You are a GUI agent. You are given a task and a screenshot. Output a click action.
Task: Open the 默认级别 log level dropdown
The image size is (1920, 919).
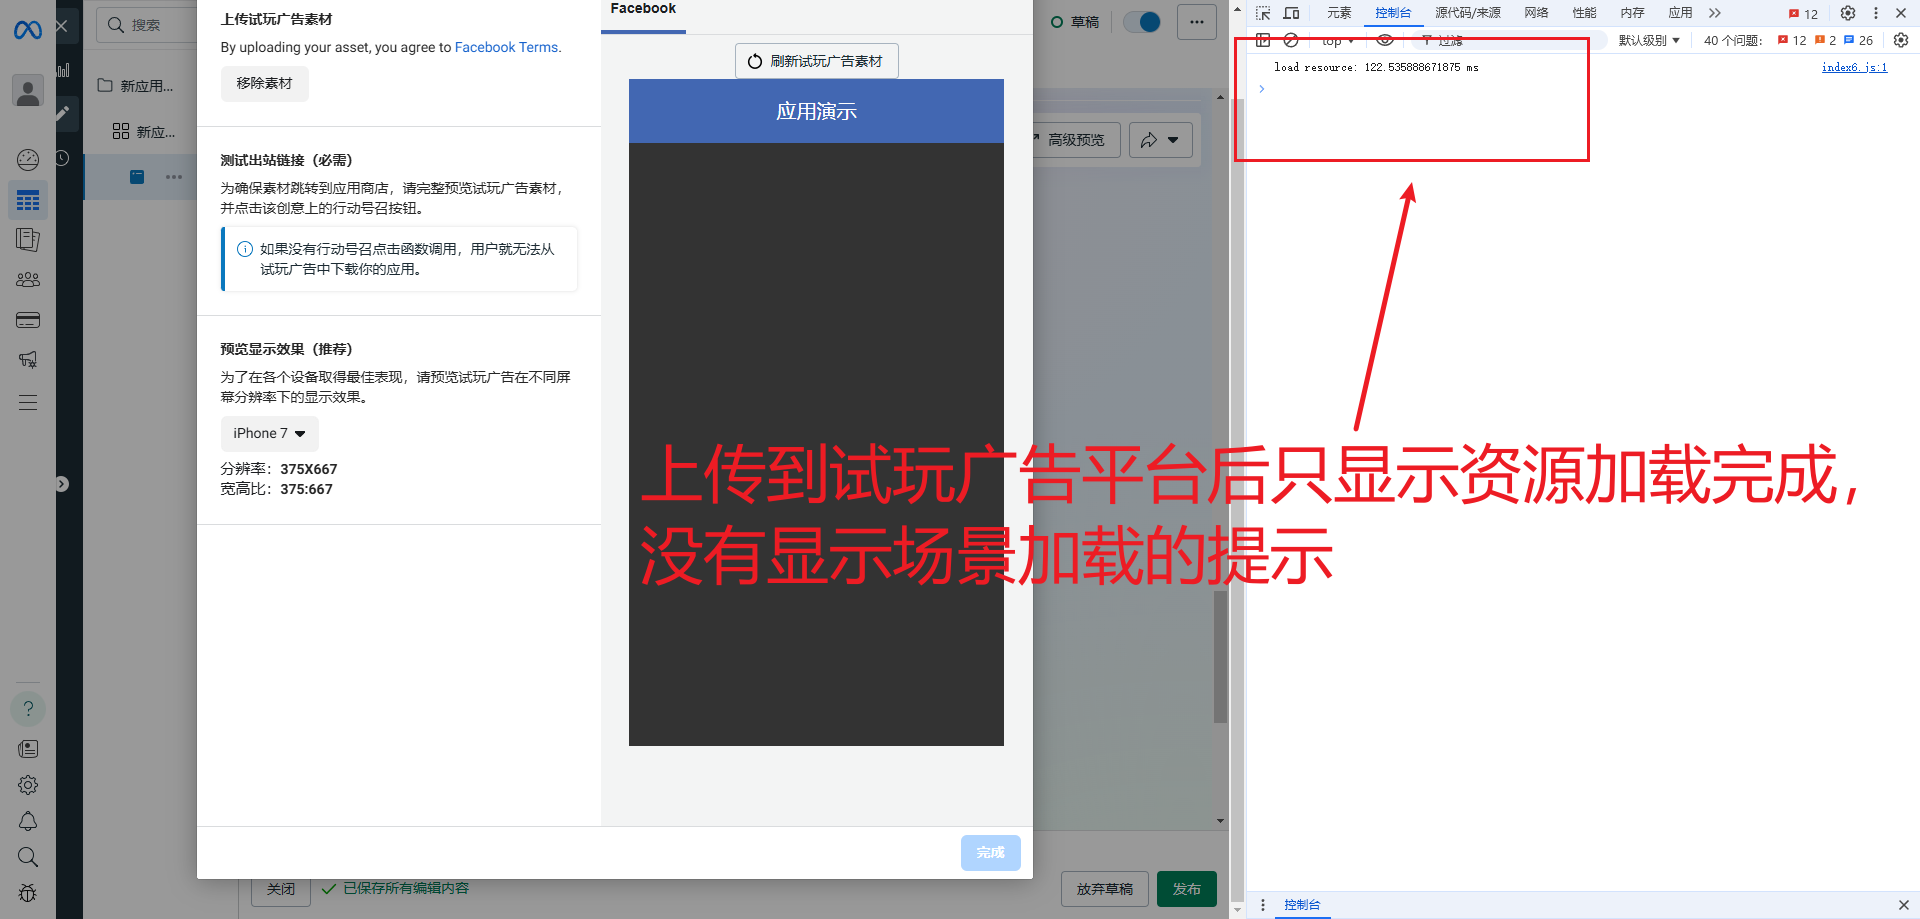pyautogui.click(x=1649, y=41)
